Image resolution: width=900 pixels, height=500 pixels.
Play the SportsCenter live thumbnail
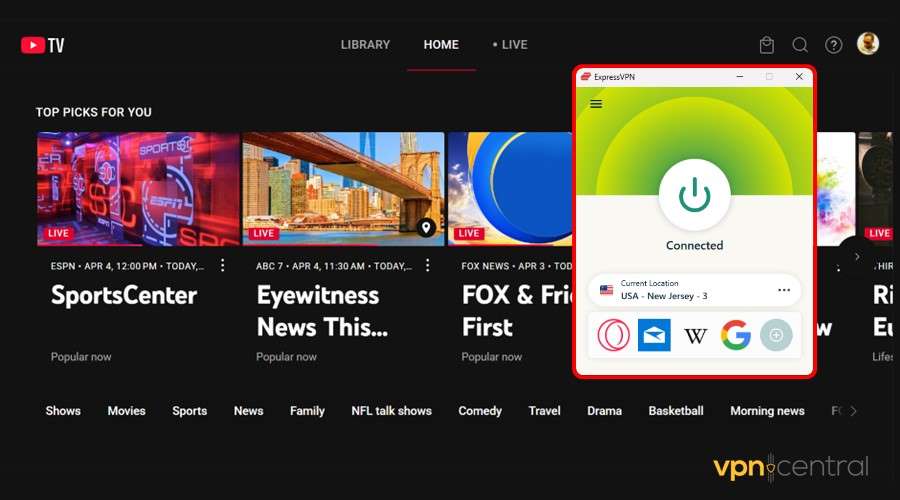138,189
